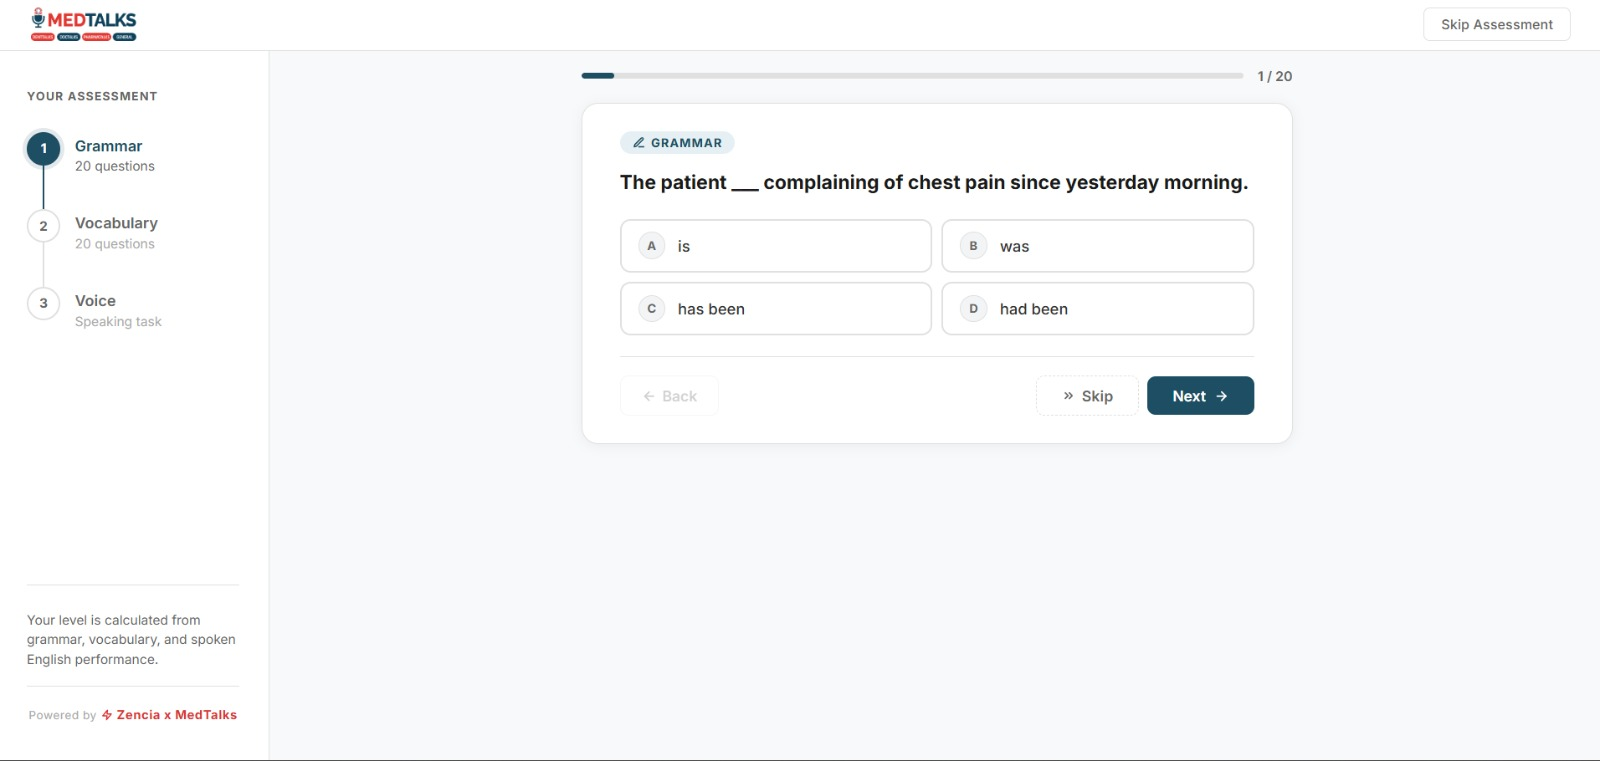
Task: Select answer option "was"
Action: point(1098,246)
